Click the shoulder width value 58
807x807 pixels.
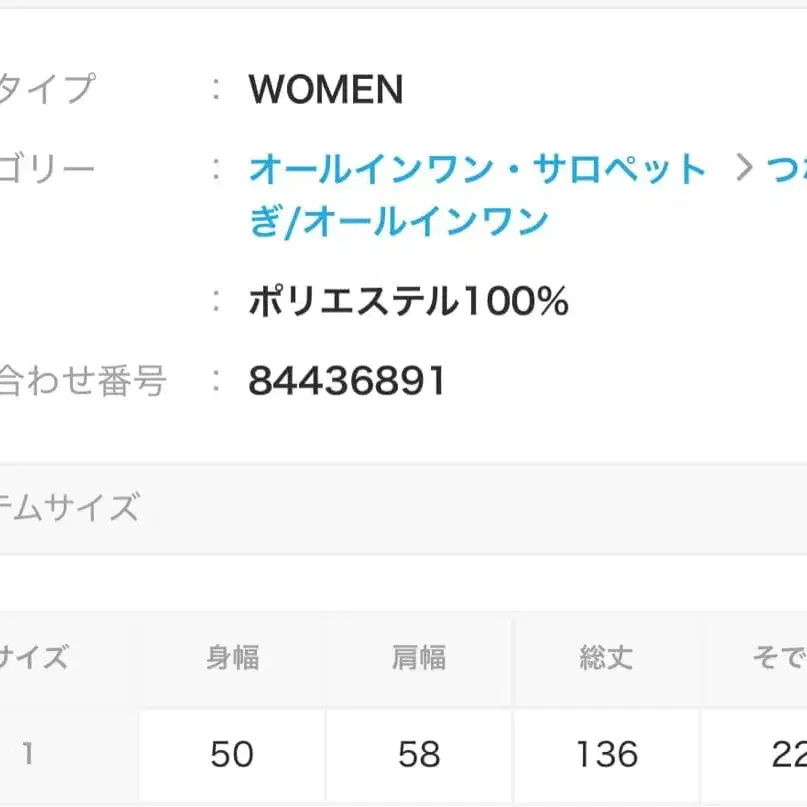pyautogui.click(x=418, y=754)
